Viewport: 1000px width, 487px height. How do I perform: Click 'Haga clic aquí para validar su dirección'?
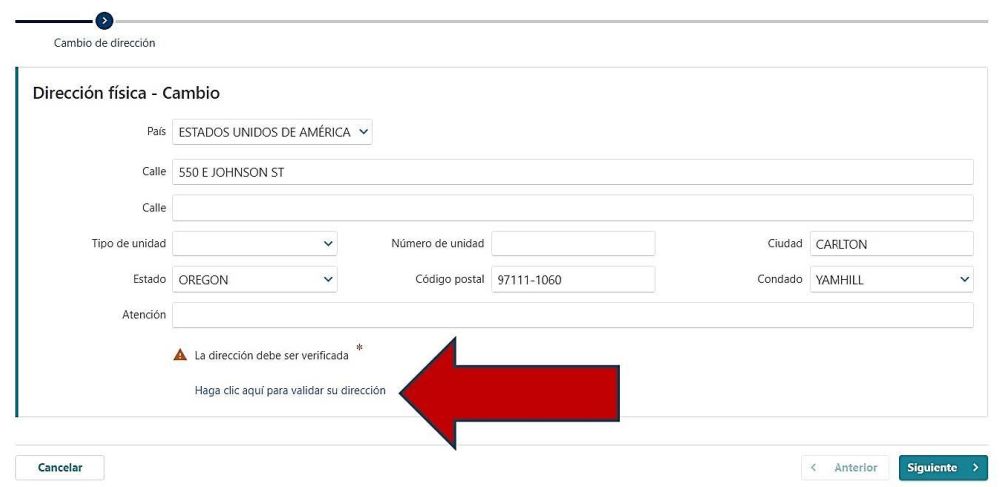290,391
